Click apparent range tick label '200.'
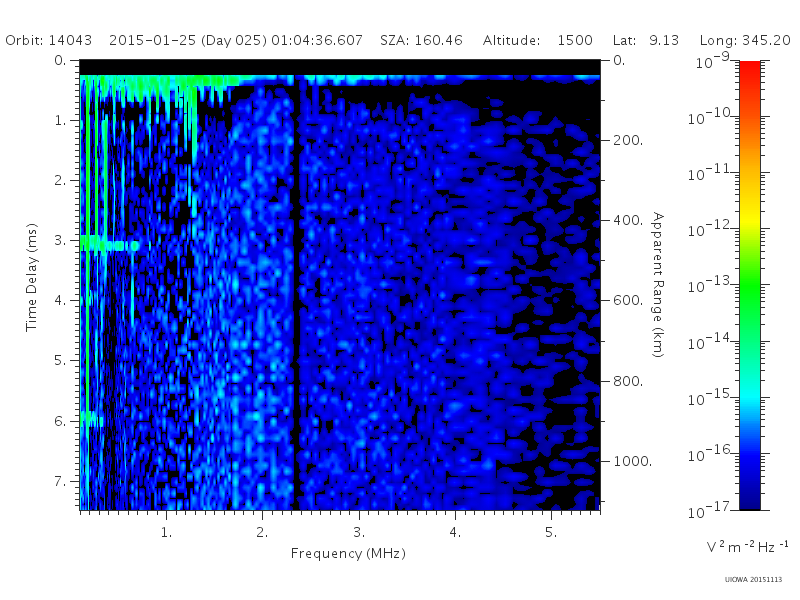This screenshot has width=800, height=600. pyautogui.click(x=628, y=140)
